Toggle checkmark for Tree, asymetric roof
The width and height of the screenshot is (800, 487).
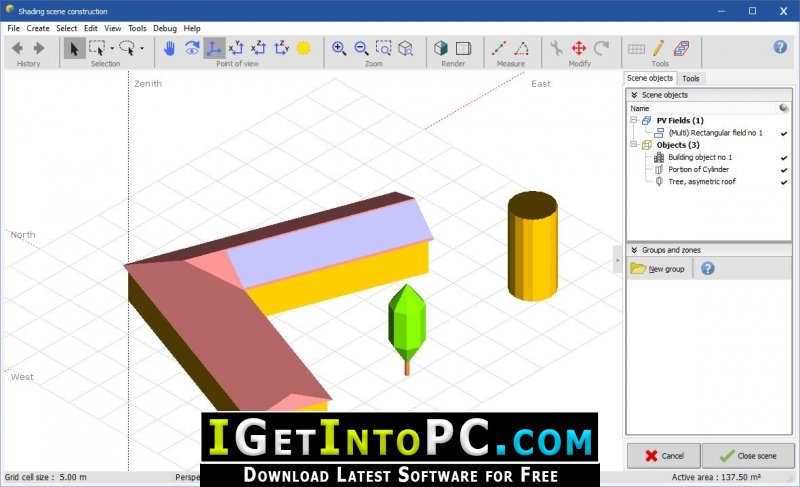point(784,182)
